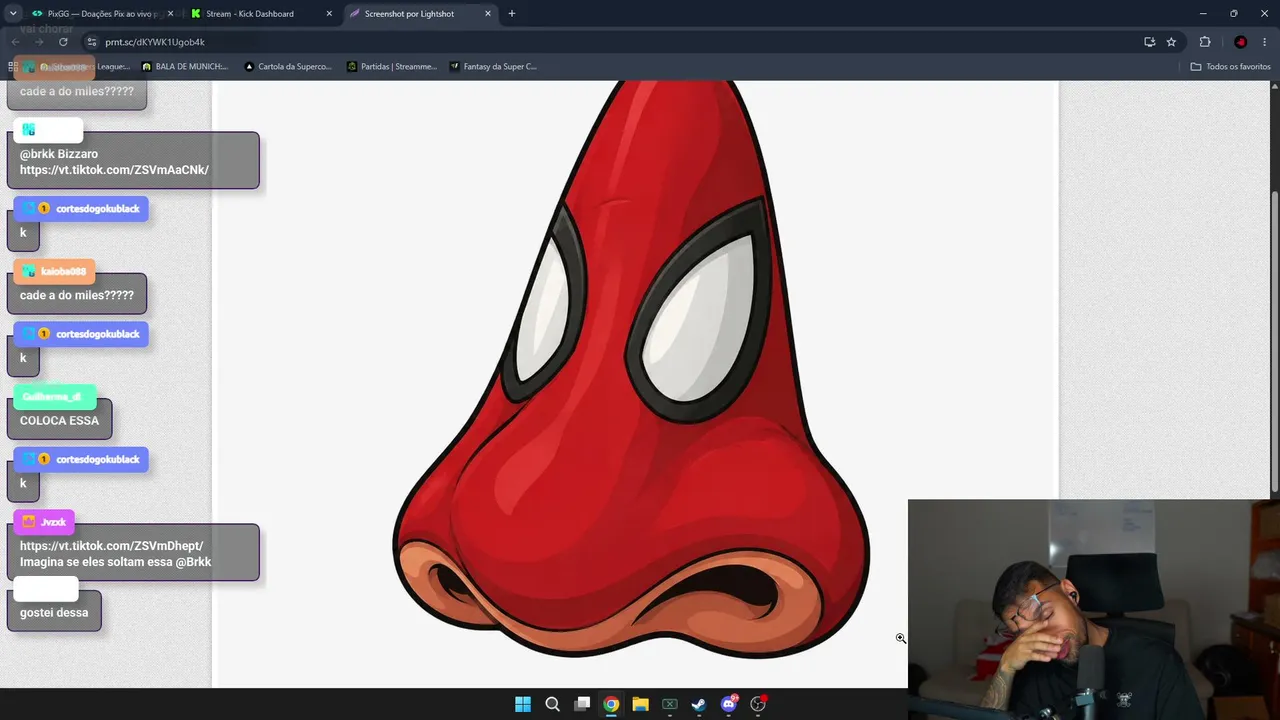Click the vt.tiktok.com/ZSVmDhept/ link in chat
Screen dimensions: 1280x720
pos(111,546)
